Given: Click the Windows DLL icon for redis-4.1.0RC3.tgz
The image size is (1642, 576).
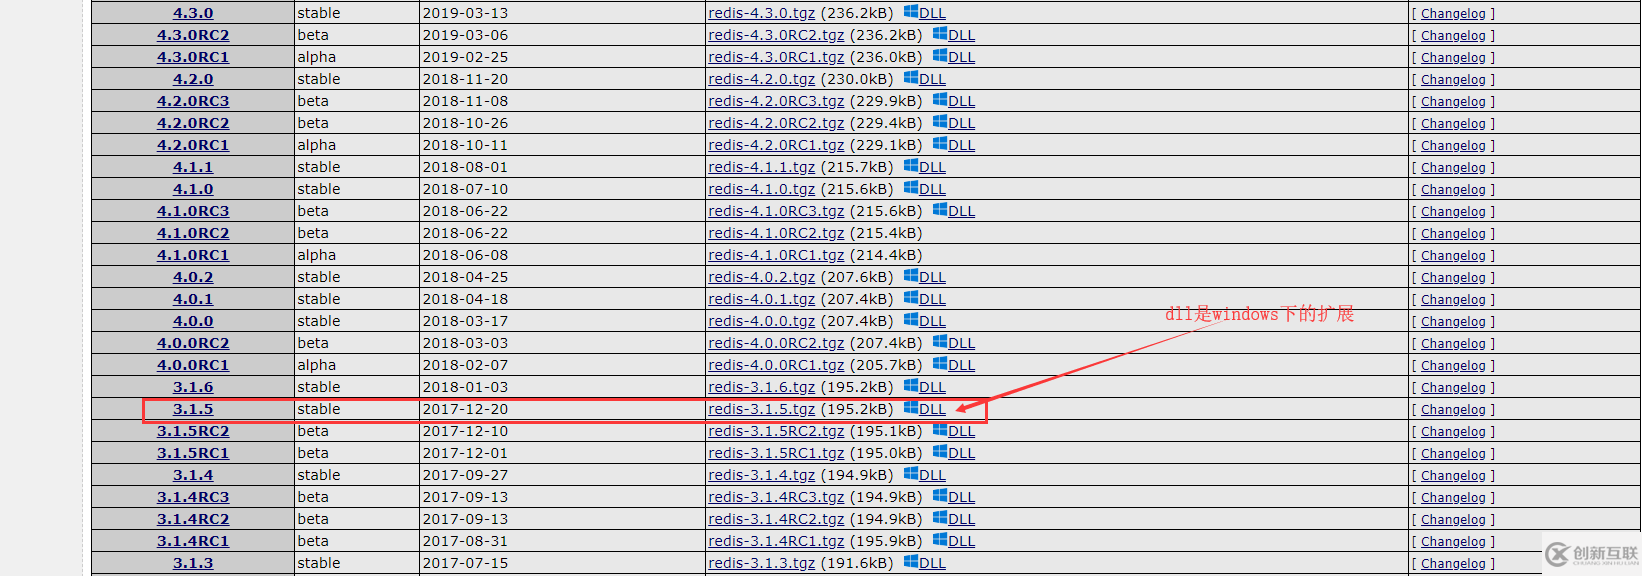Looking at the screenshot, I should click(x=940, y=210).
